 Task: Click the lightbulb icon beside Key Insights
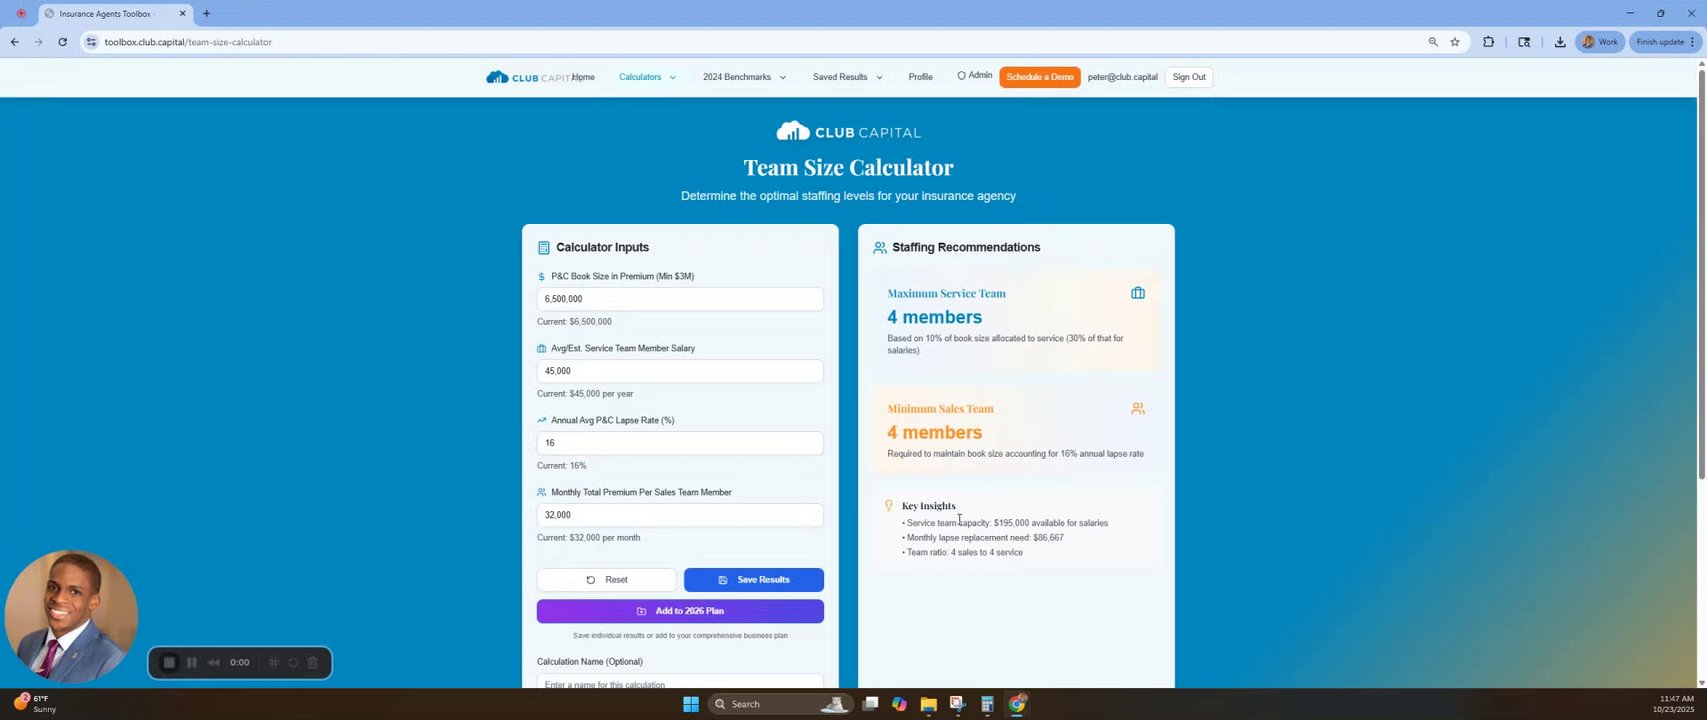tap(888, 506)
